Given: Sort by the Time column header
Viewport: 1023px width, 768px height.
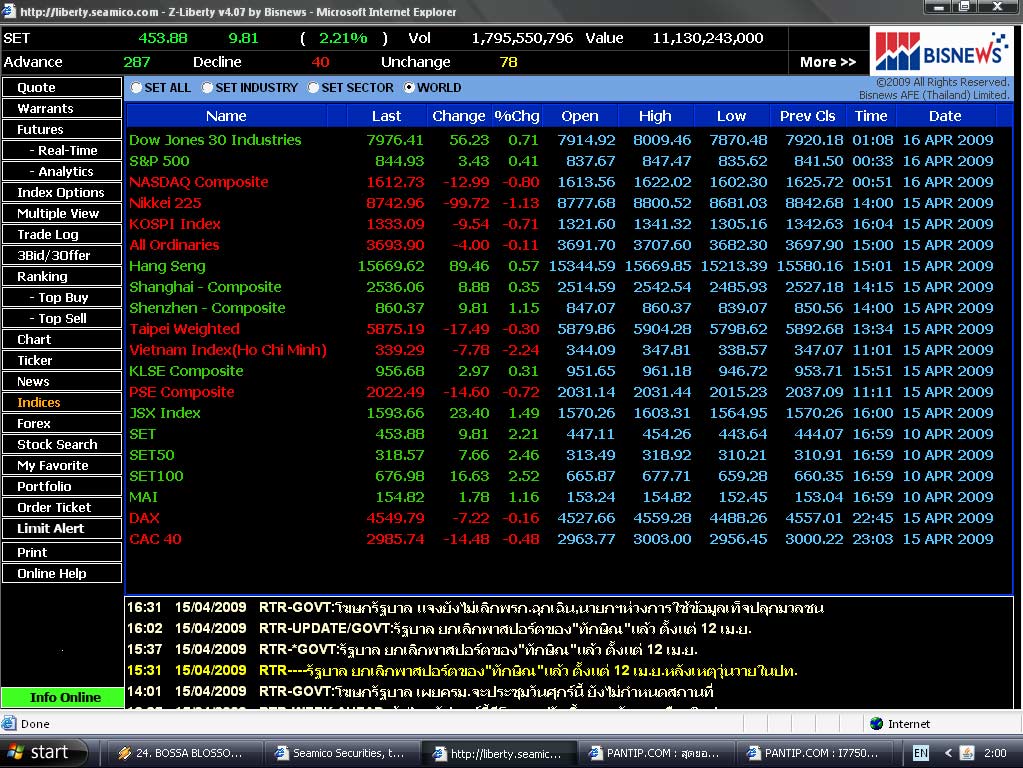Looking at the screenshot, I should 871,116.
